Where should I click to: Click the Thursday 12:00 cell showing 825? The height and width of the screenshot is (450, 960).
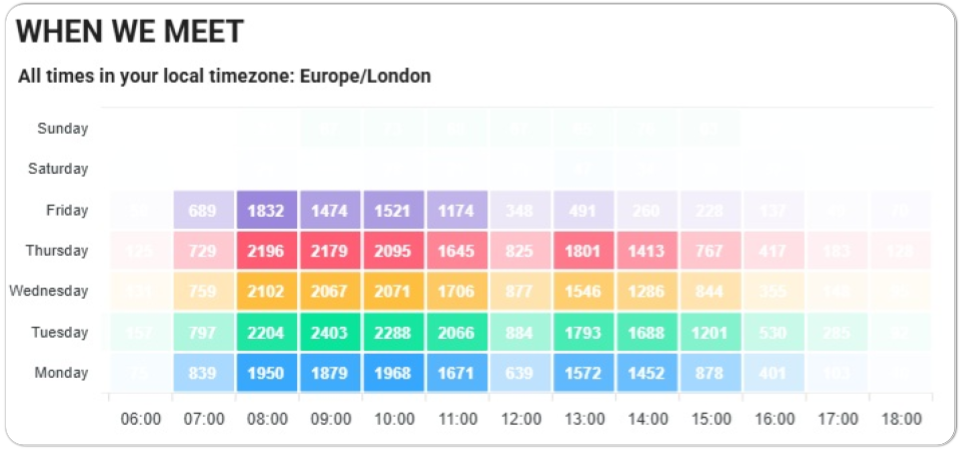pyautogui.click(x=520, y=250)
